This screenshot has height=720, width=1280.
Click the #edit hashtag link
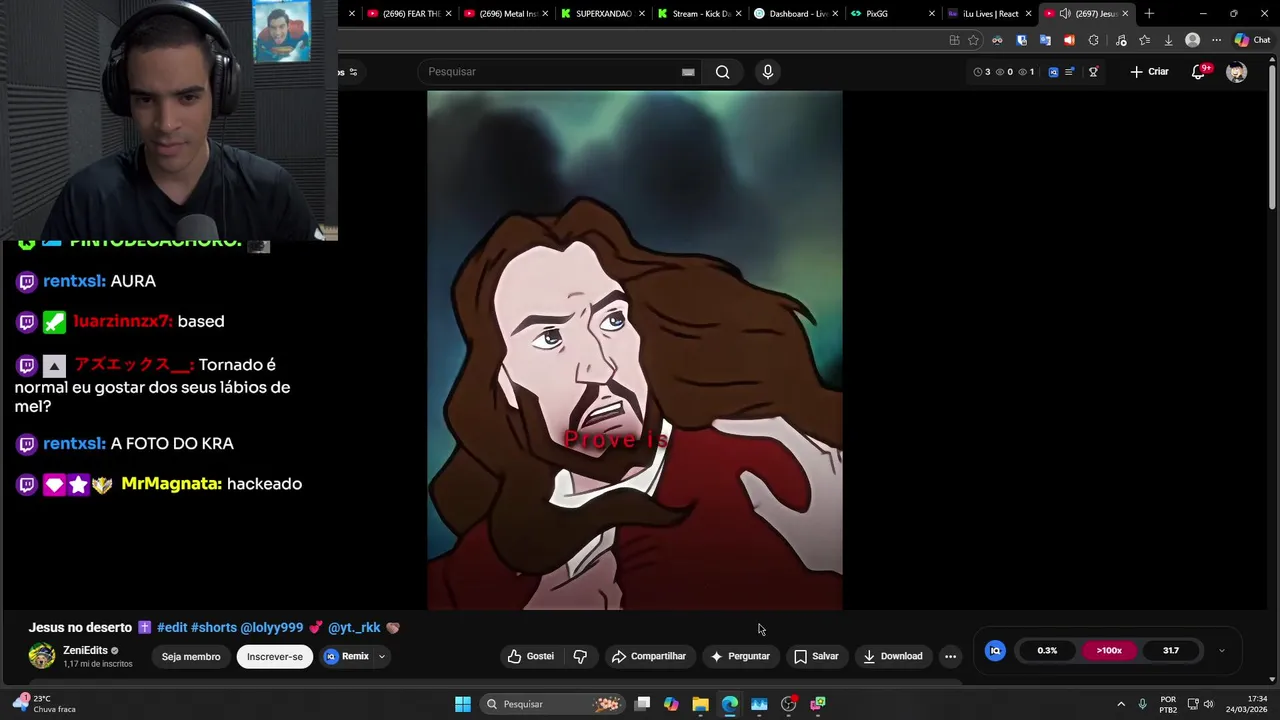pyautogui.click(x=172, y=627)
